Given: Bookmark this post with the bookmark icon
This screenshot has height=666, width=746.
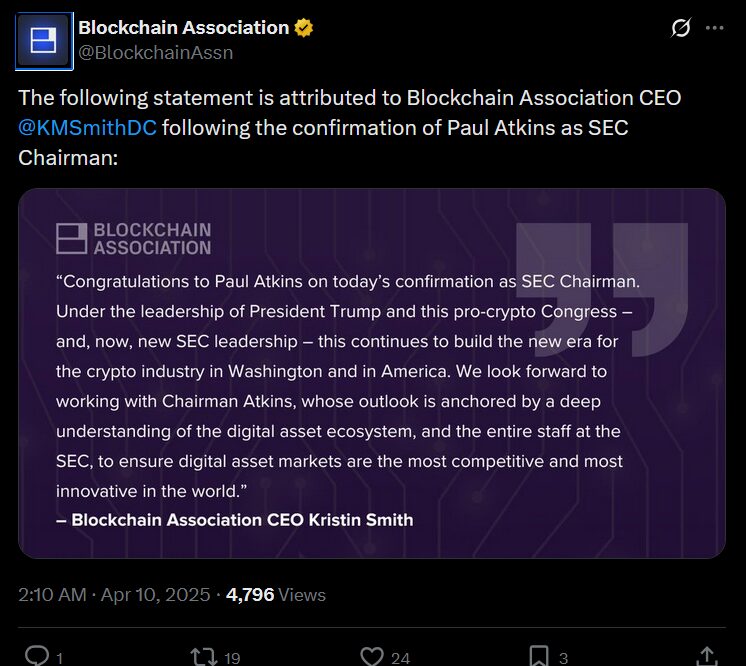Looking at the screenshot, I should (538, 655).
